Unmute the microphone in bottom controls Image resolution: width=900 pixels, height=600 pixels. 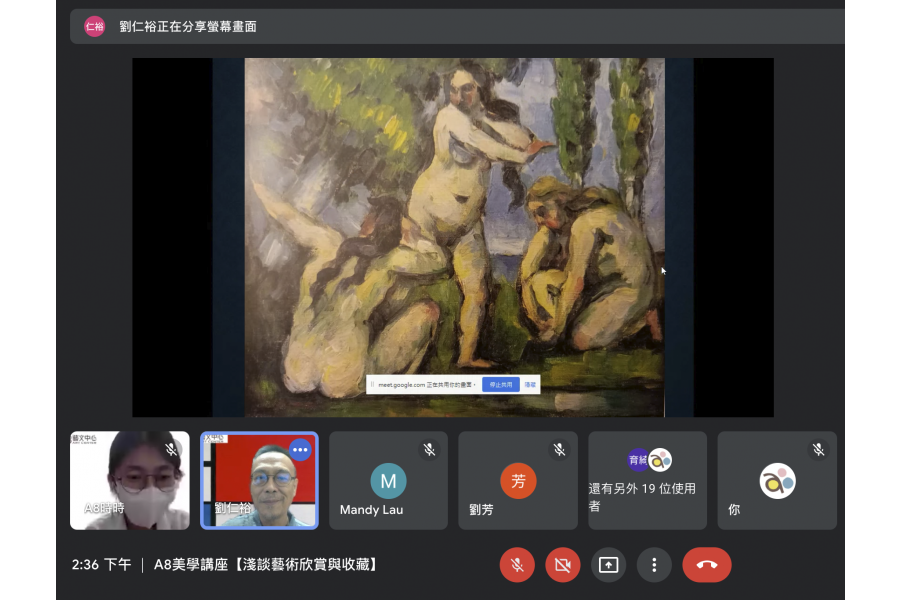pos(517,565)
